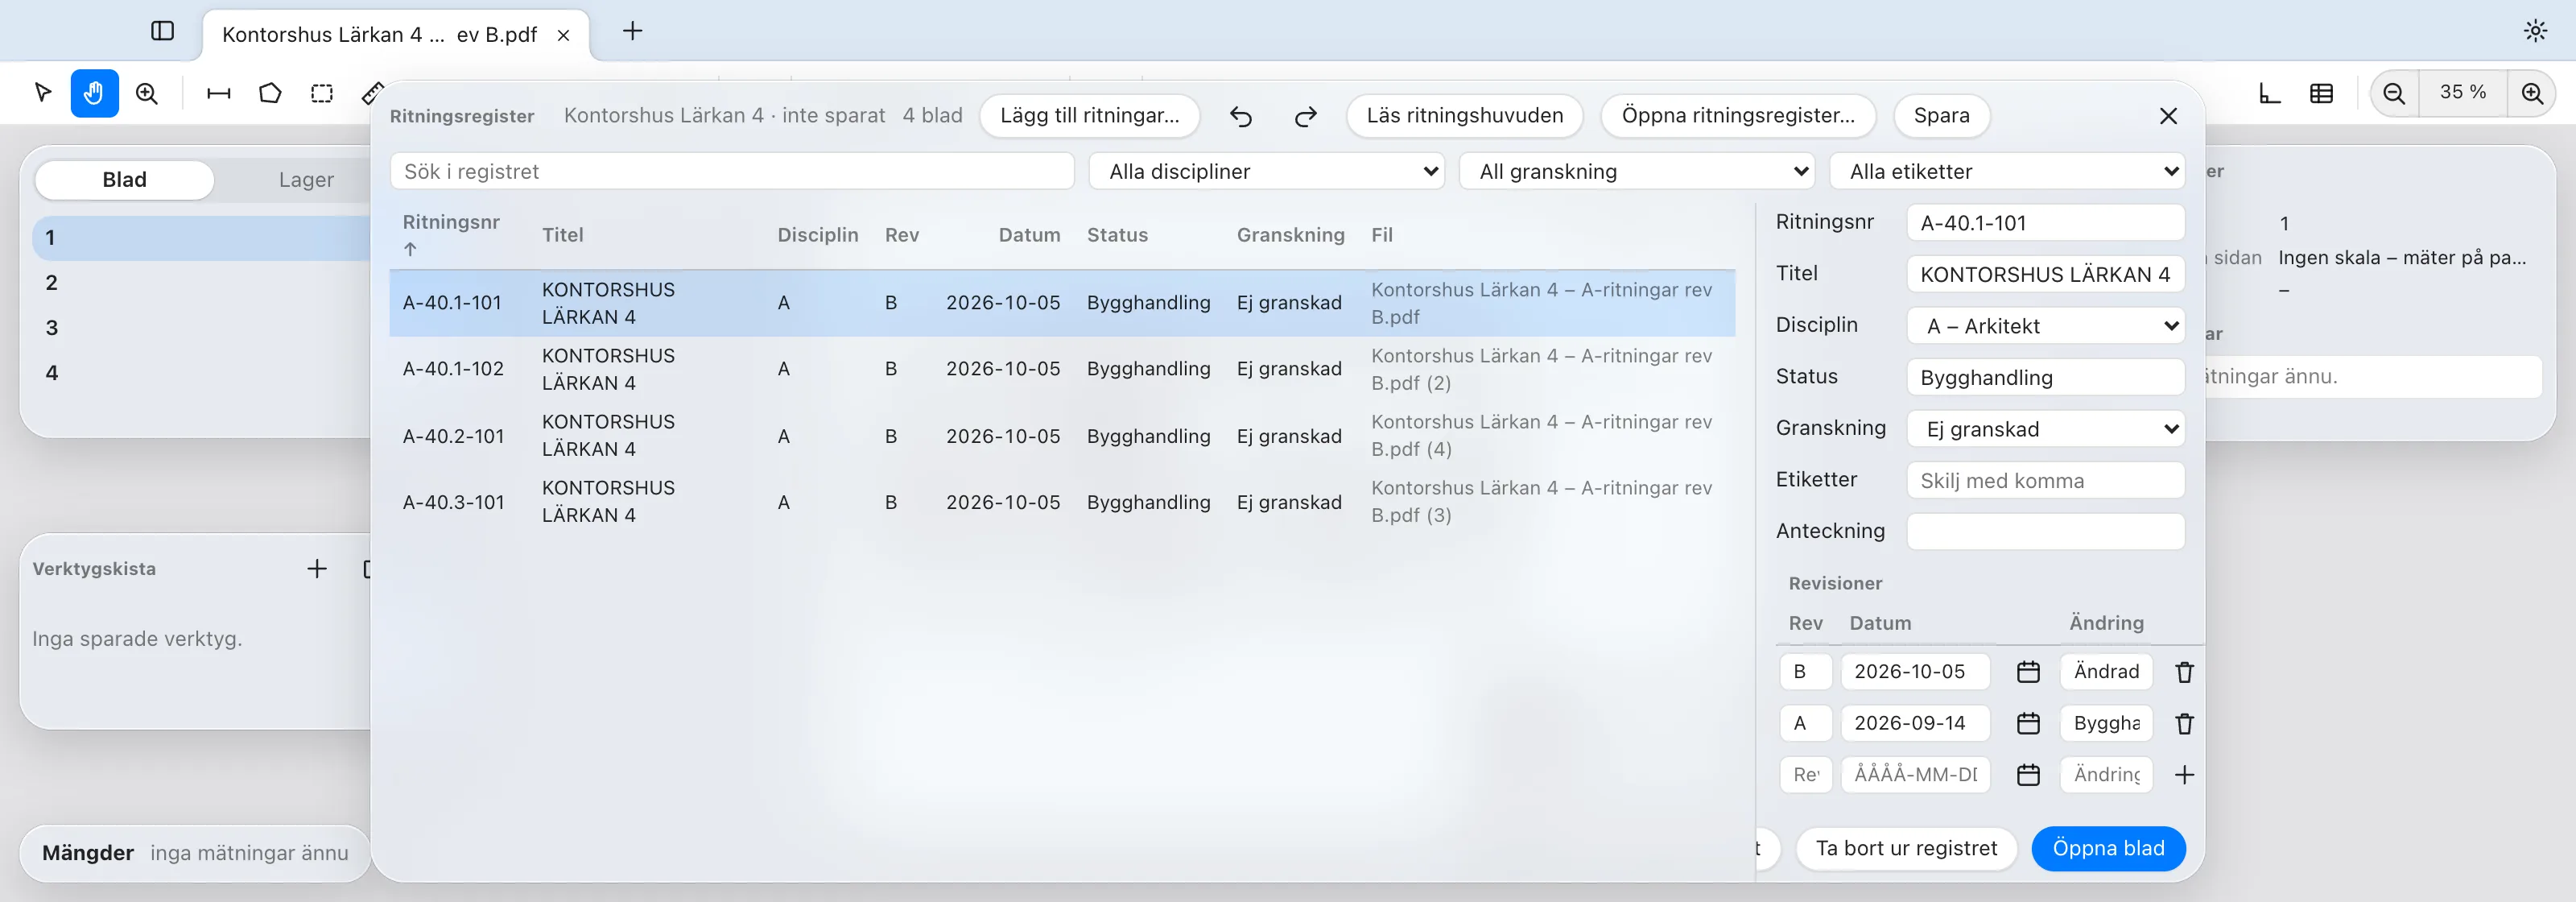Open calendar for new revision date

(x=2028, y=775)
